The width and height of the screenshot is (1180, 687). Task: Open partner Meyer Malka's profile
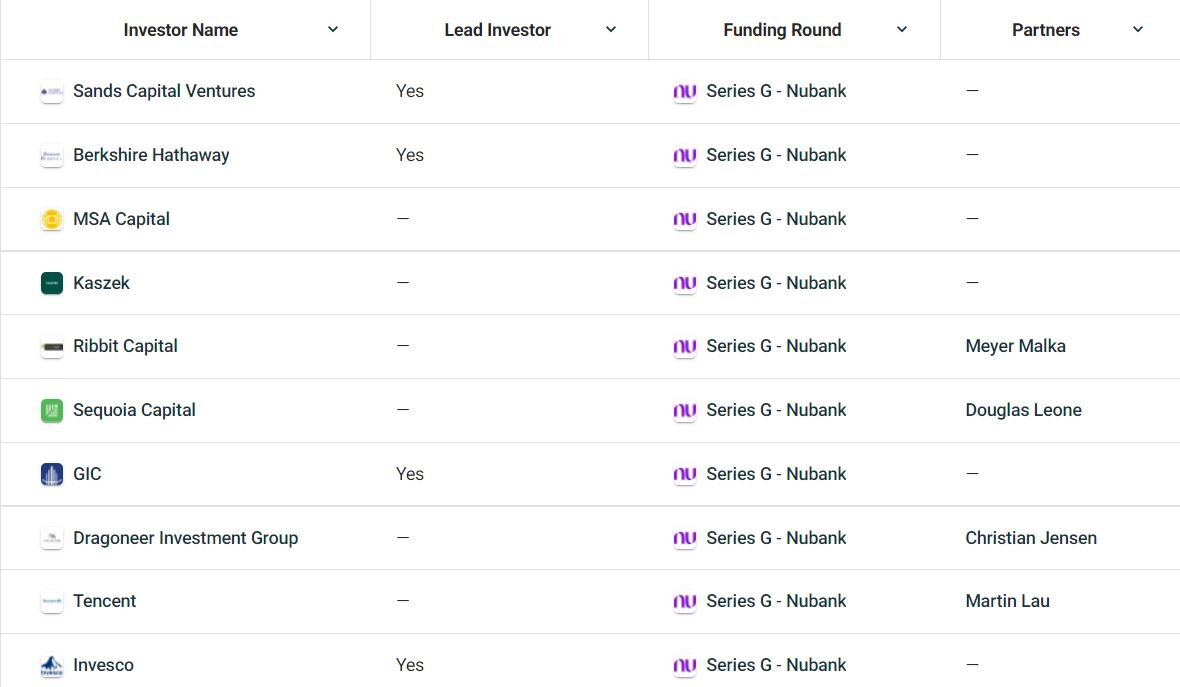tap(1015, 346)
